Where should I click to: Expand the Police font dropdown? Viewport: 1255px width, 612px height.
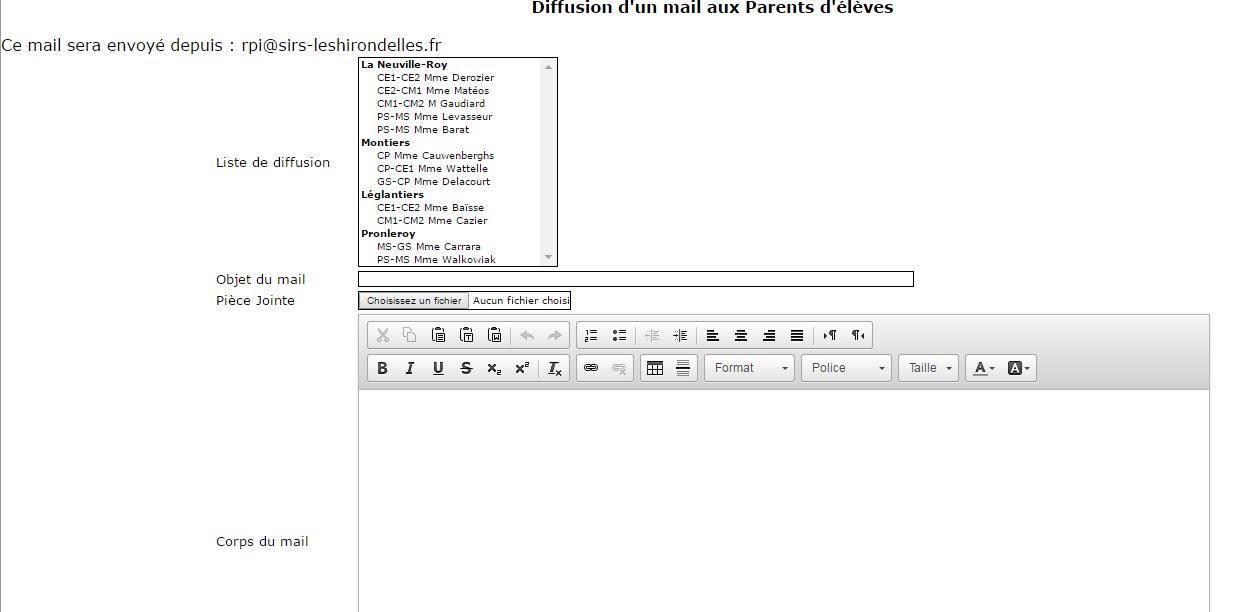point(846,368)
